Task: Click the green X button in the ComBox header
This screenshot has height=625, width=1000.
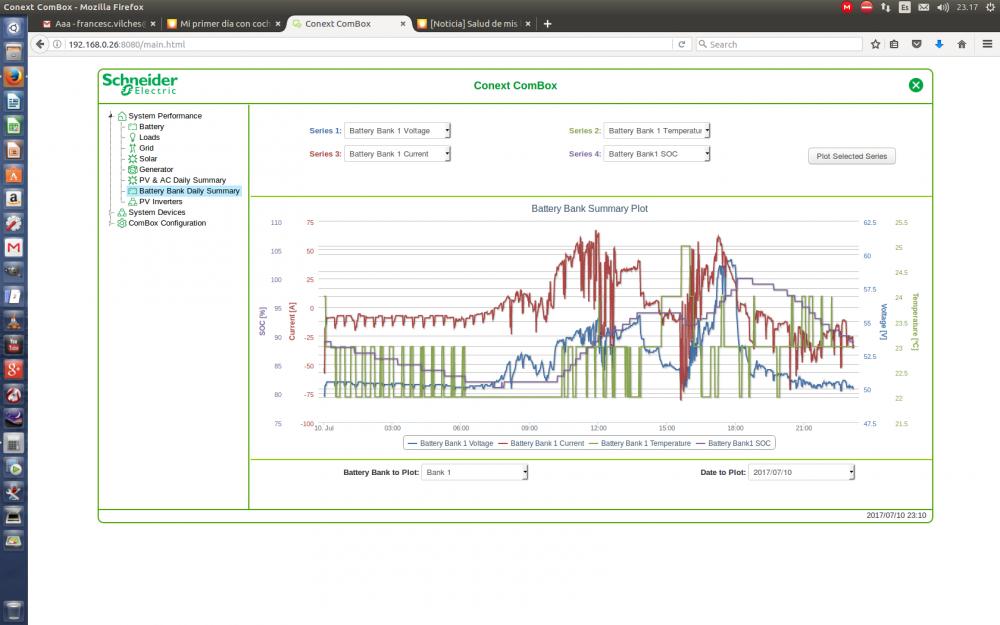Action: tap(916, 85)
